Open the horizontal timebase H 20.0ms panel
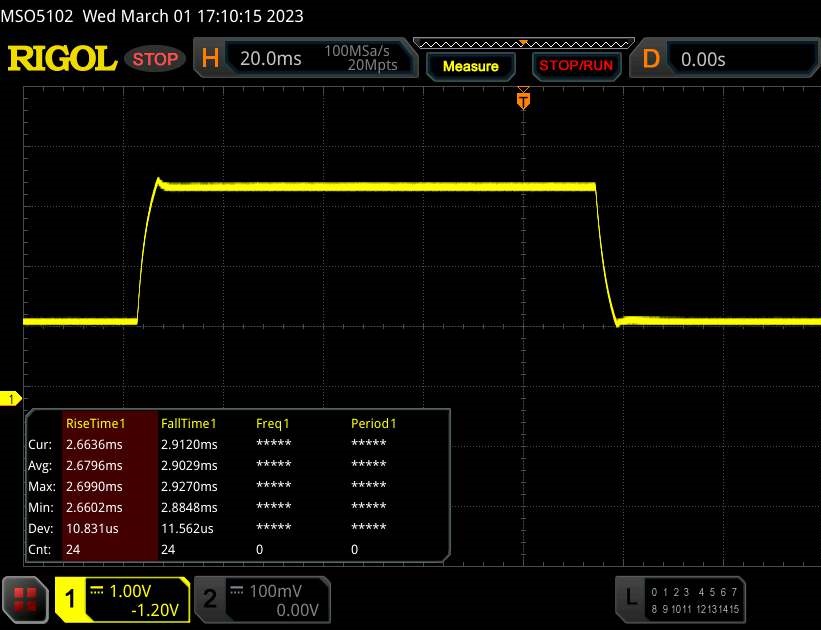 tap(305, 58)
